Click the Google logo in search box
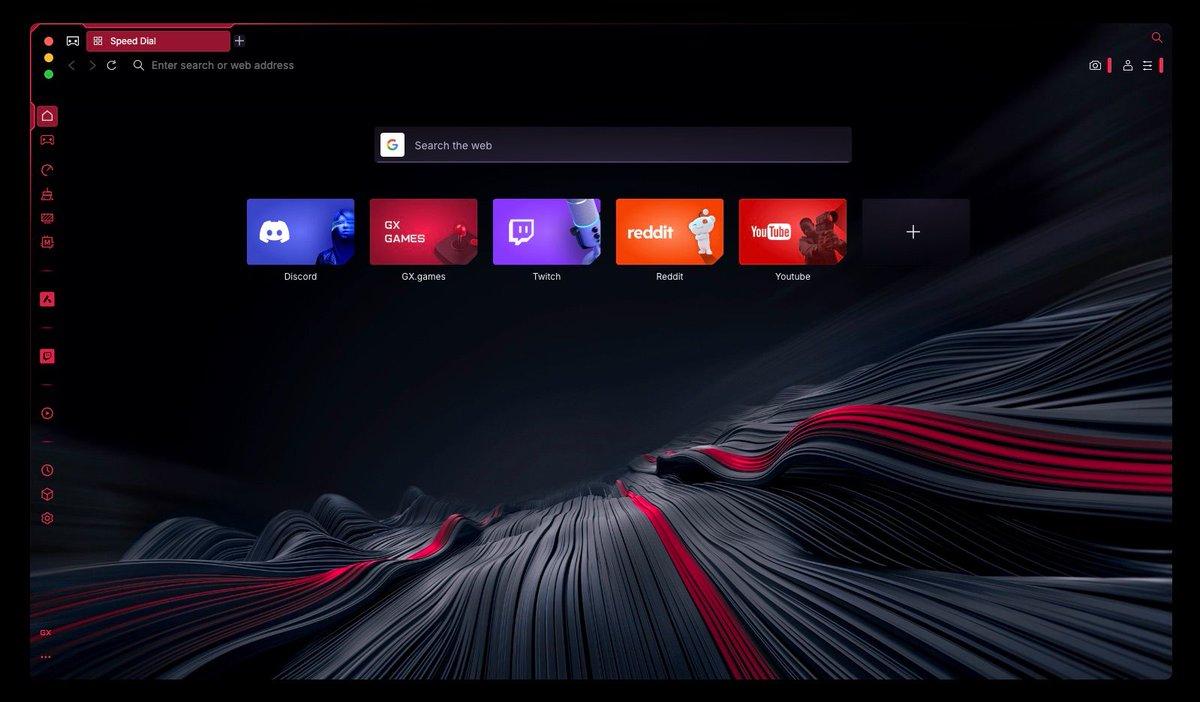The width and height of the screenshot is (1200, 702). 392,145
